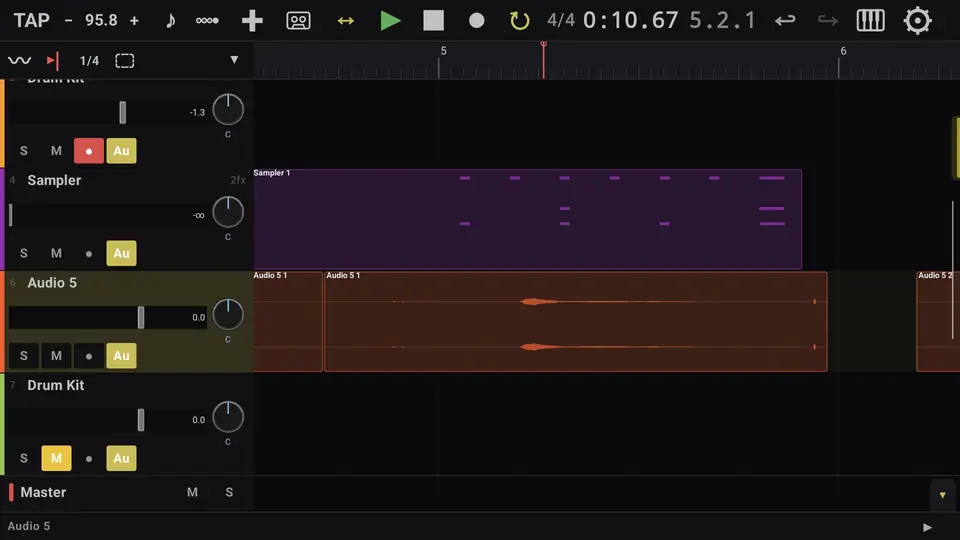
Task: Click the Sampler pan knob
Action: click(228, 212)
